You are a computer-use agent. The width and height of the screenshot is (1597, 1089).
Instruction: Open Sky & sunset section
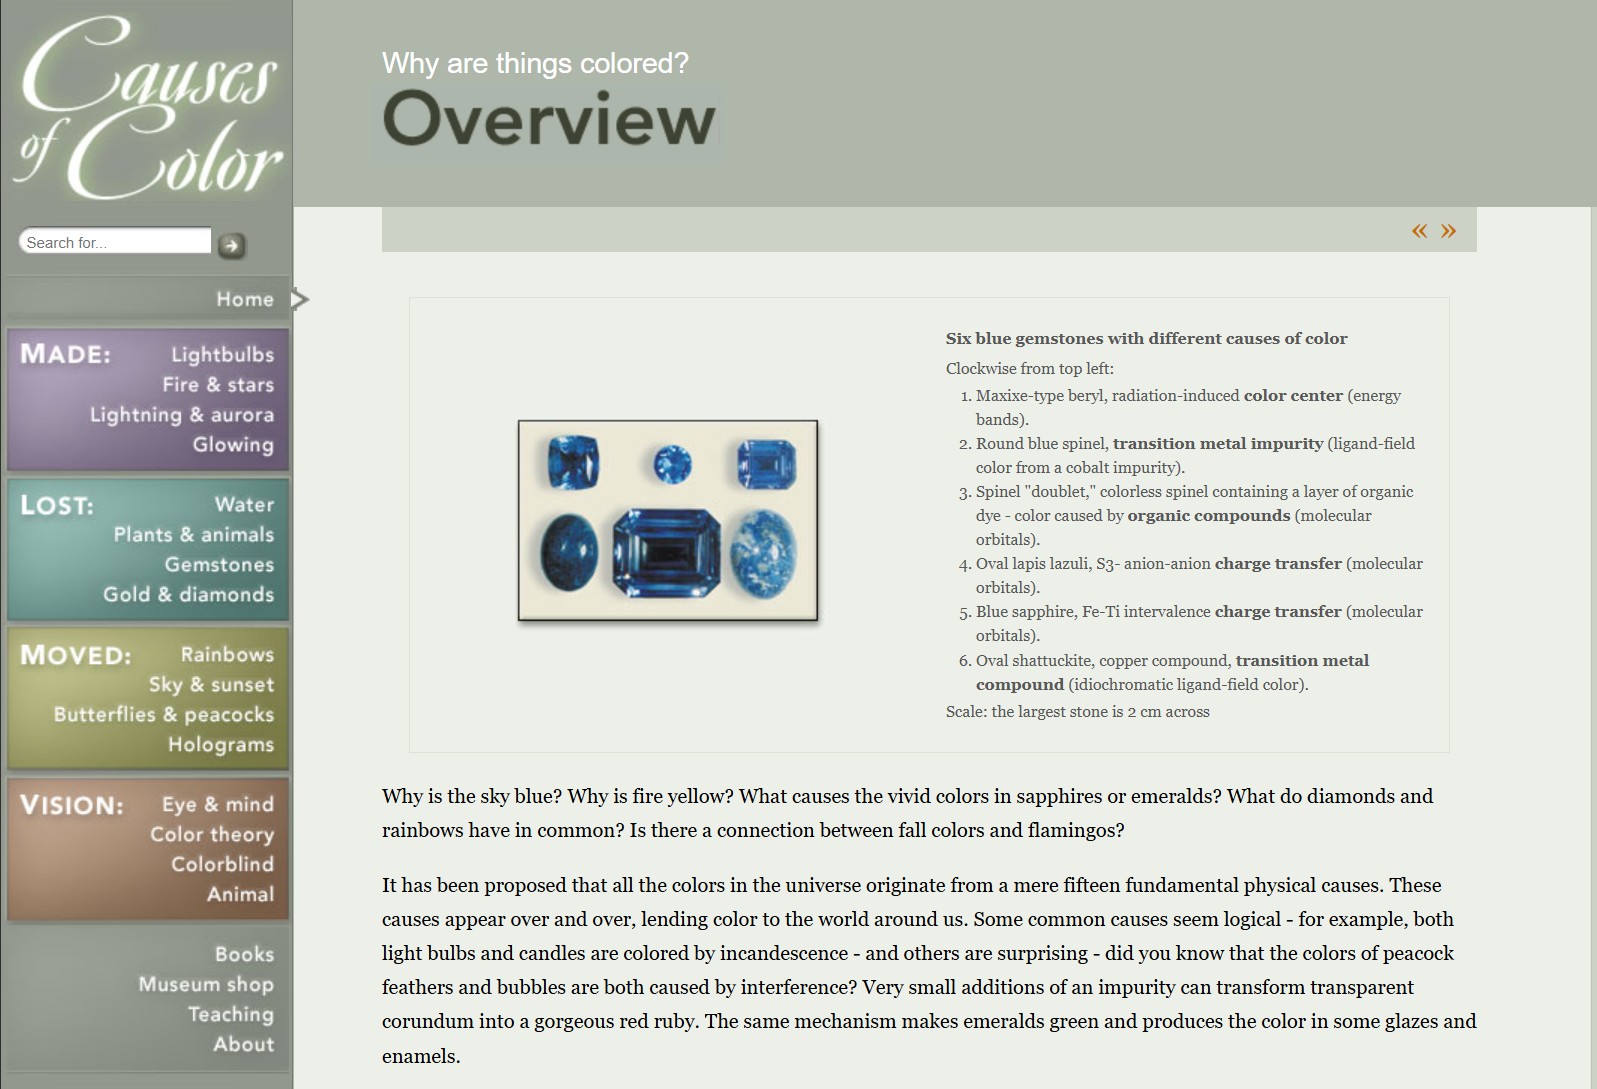[x=211, y=684]
